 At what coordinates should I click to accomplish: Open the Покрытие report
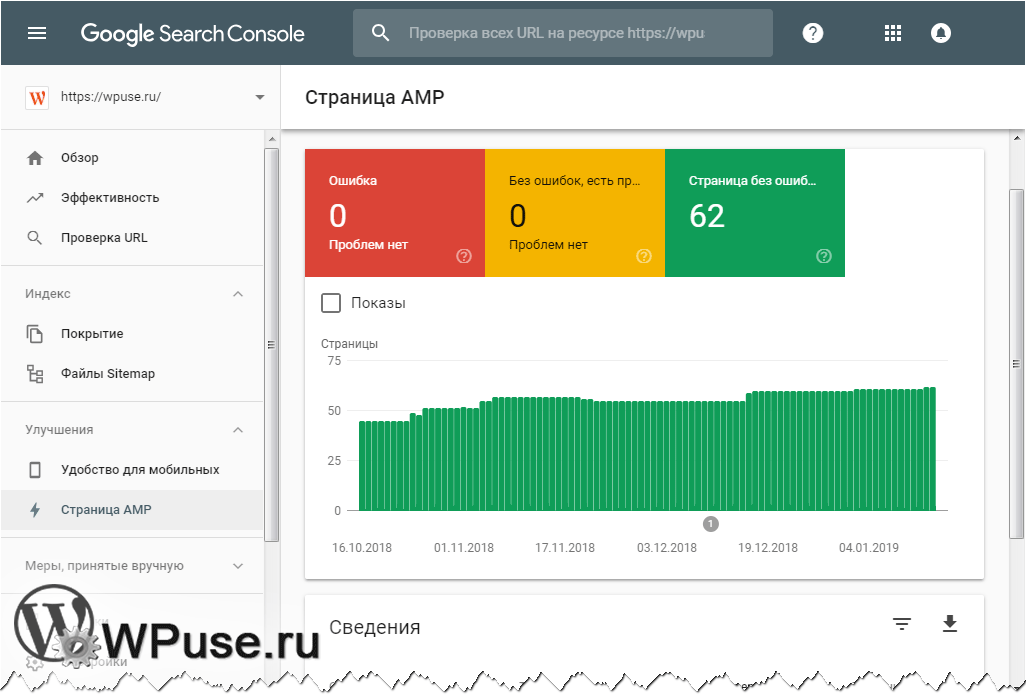pyautogui.click(x=92, y=334)
